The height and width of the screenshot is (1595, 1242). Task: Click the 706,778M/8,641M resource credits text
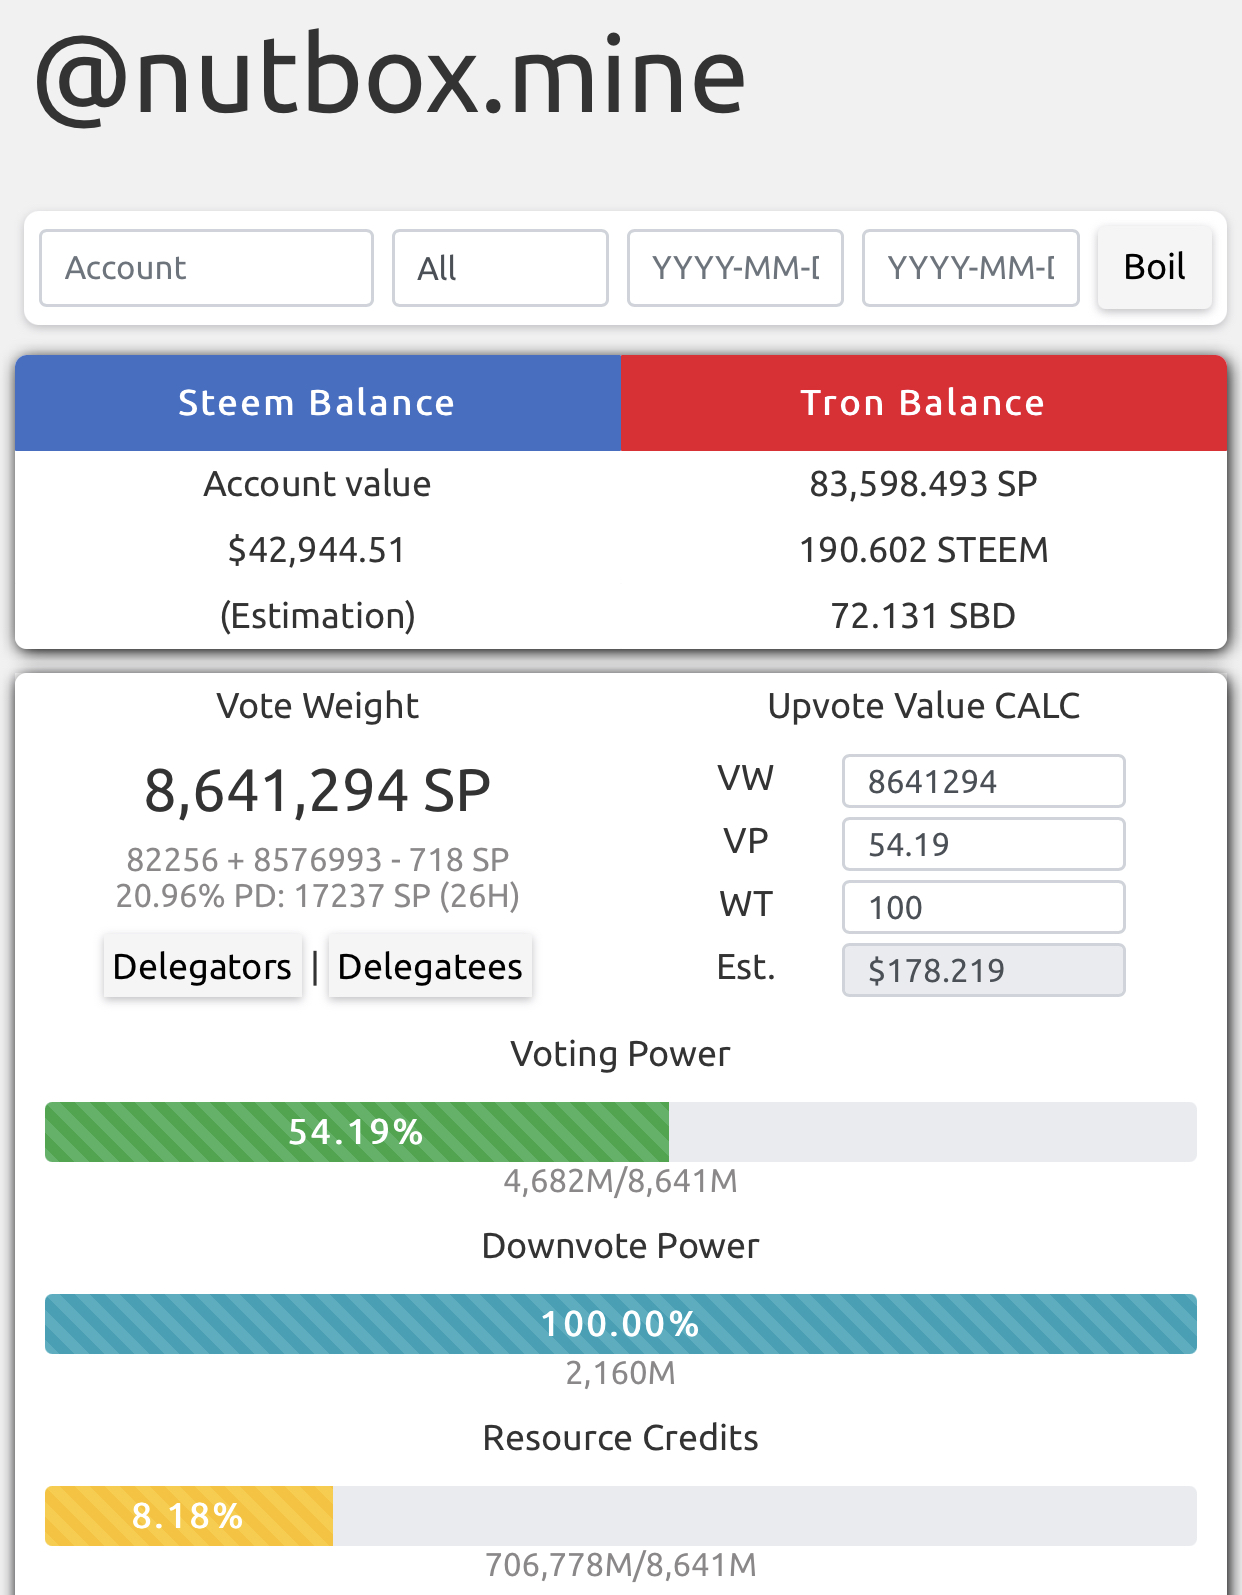click(621, 1565)
